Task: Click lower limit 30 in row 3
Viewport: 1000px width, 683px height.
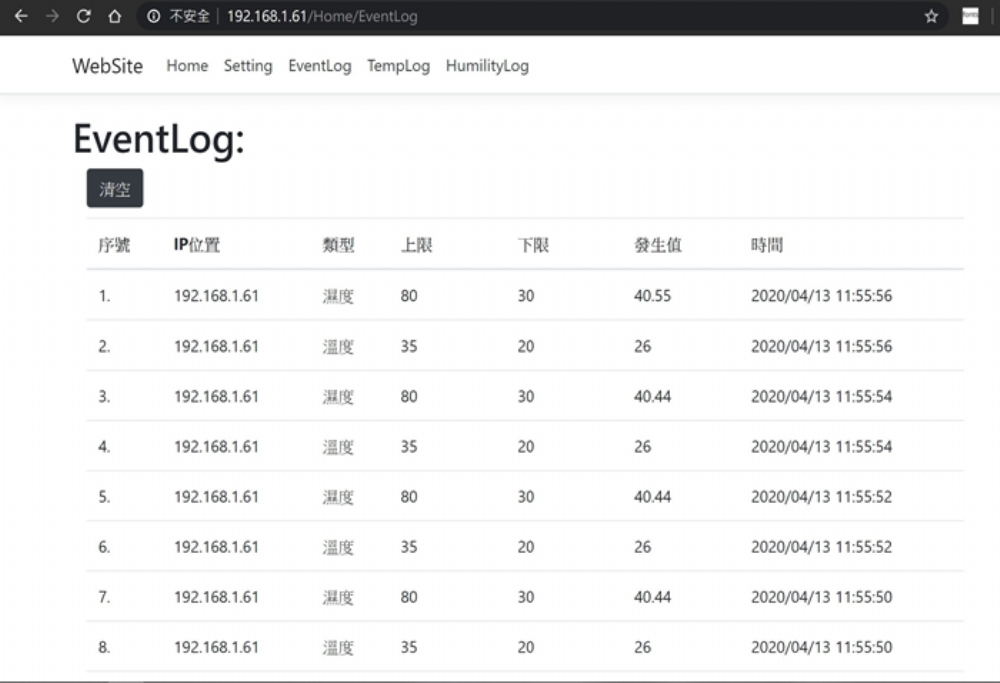Action: [x=526, y=396]
